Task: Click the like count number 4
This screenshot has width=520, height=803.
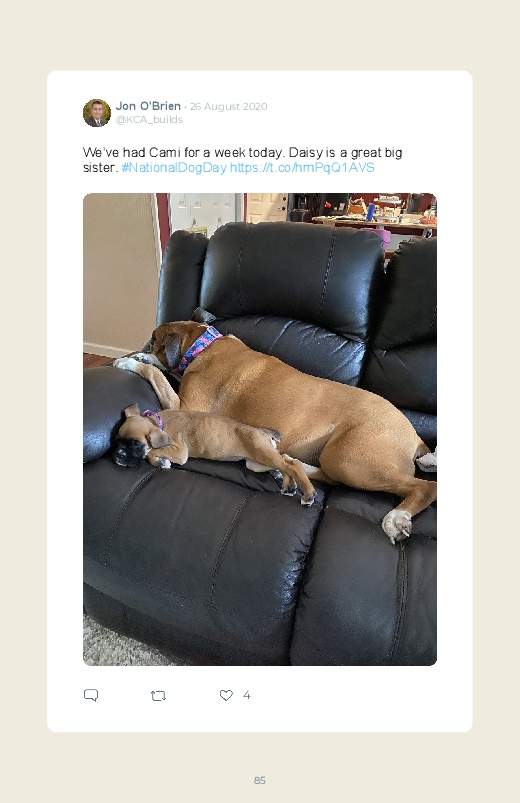Action: pos(246,695)
